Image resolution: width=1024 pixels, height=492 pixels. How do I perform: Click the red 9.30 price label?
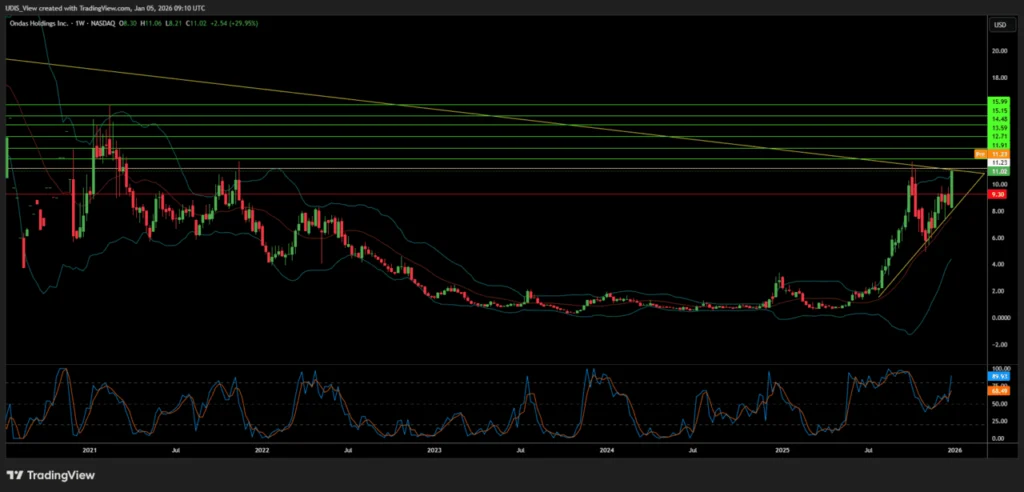[x=998, y=194]
